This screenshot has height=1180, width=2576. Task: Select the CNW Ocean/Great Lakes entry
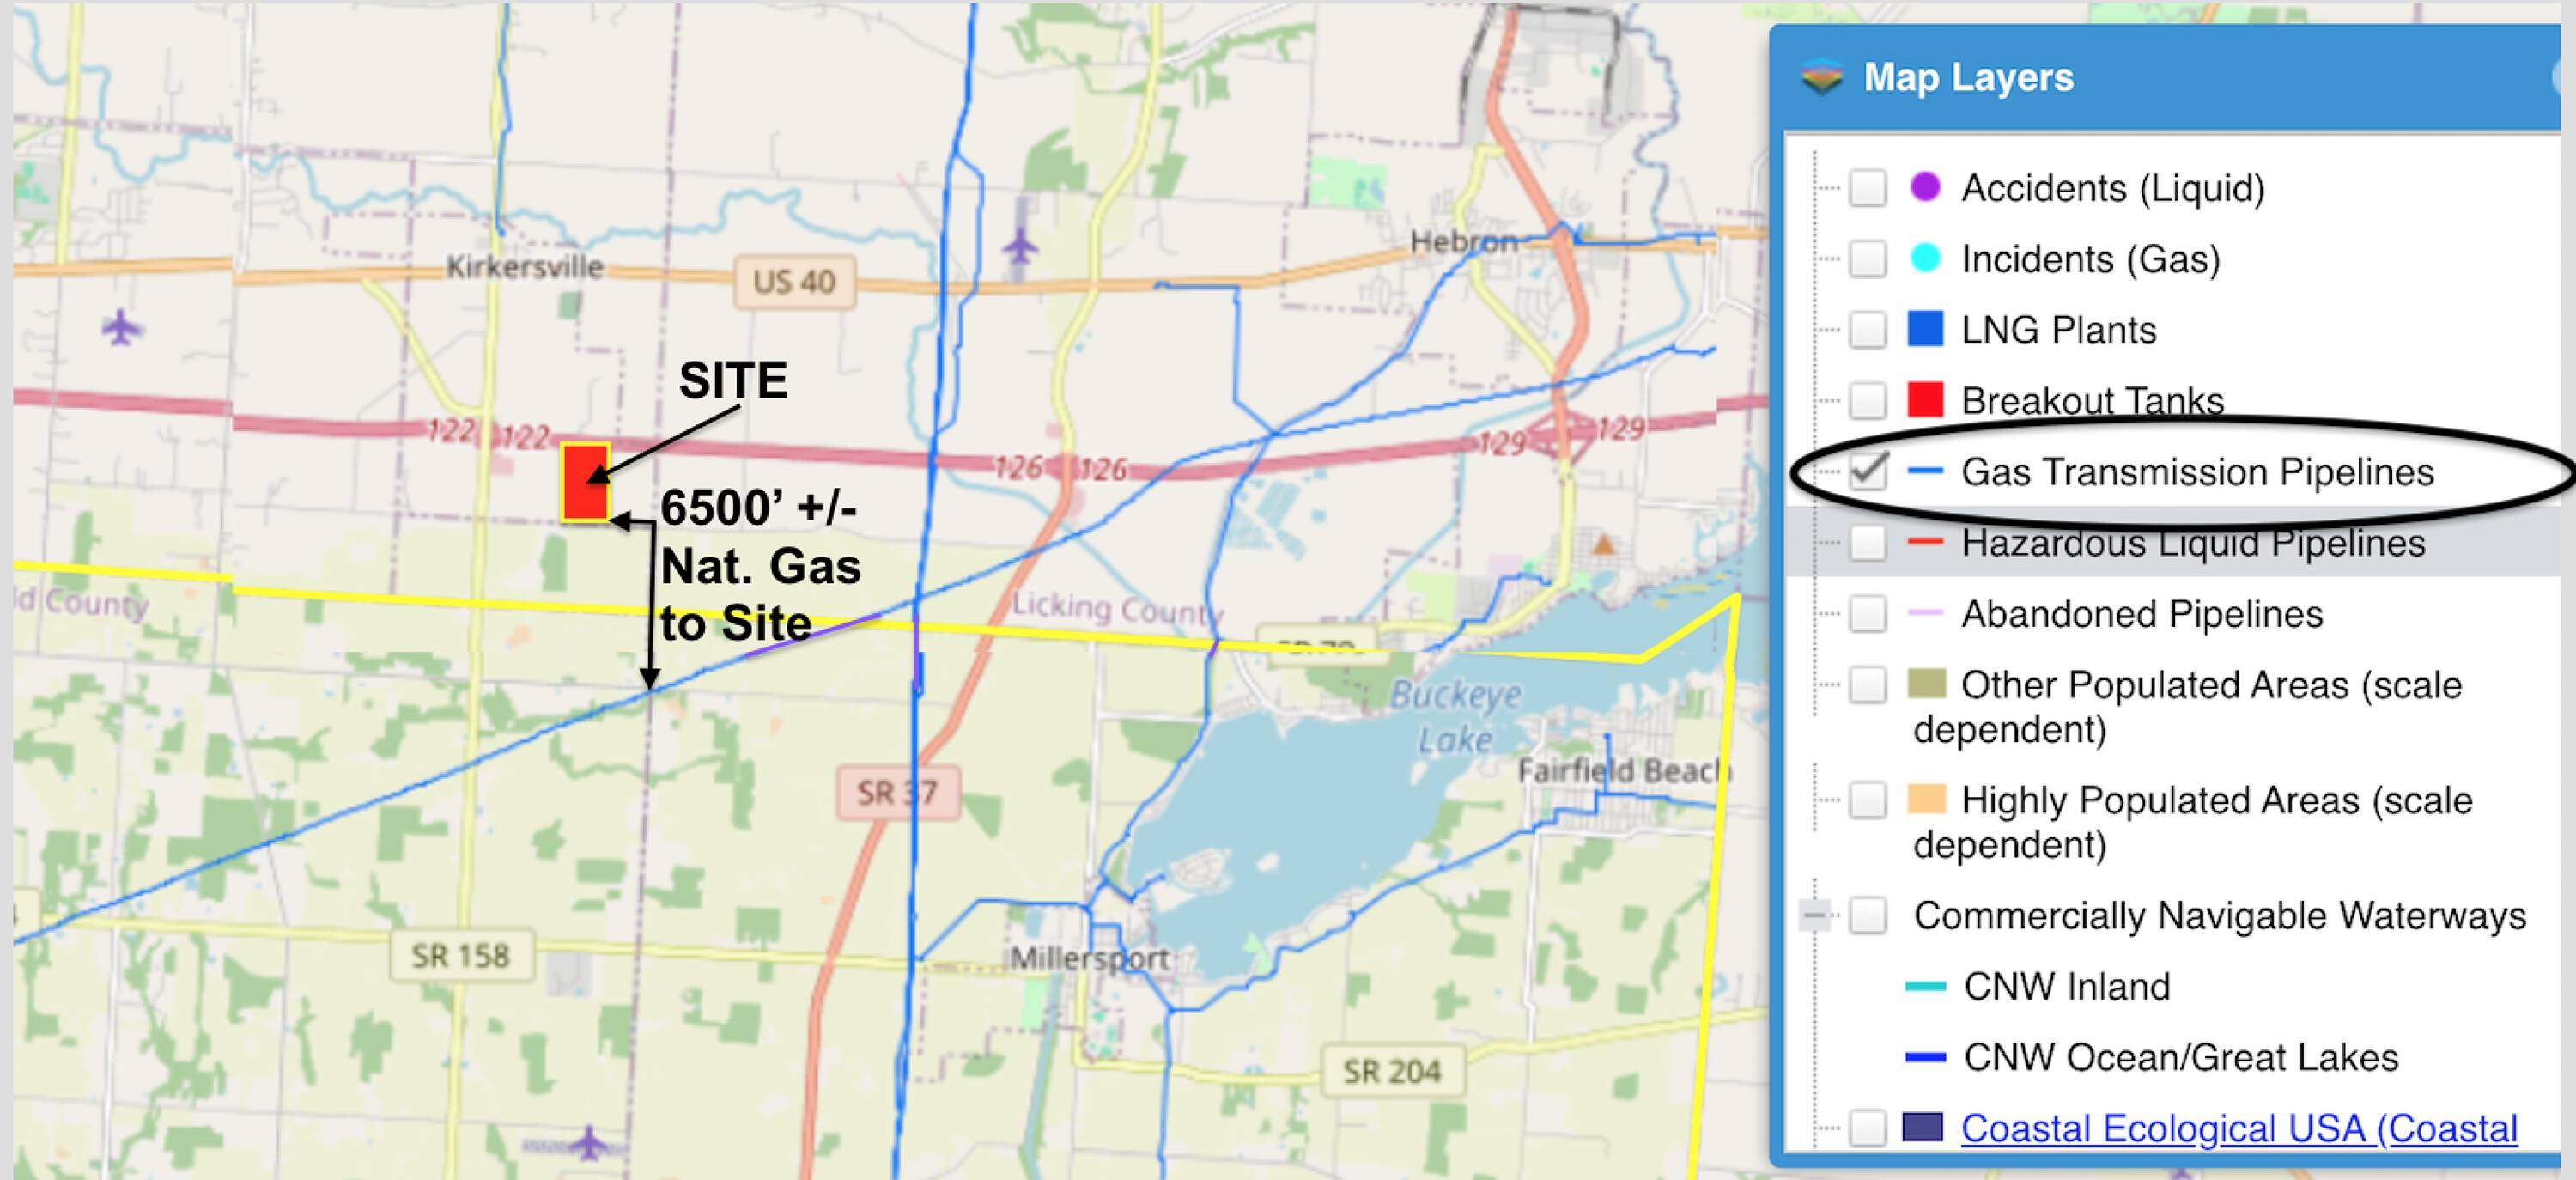pos(2180,1057)
